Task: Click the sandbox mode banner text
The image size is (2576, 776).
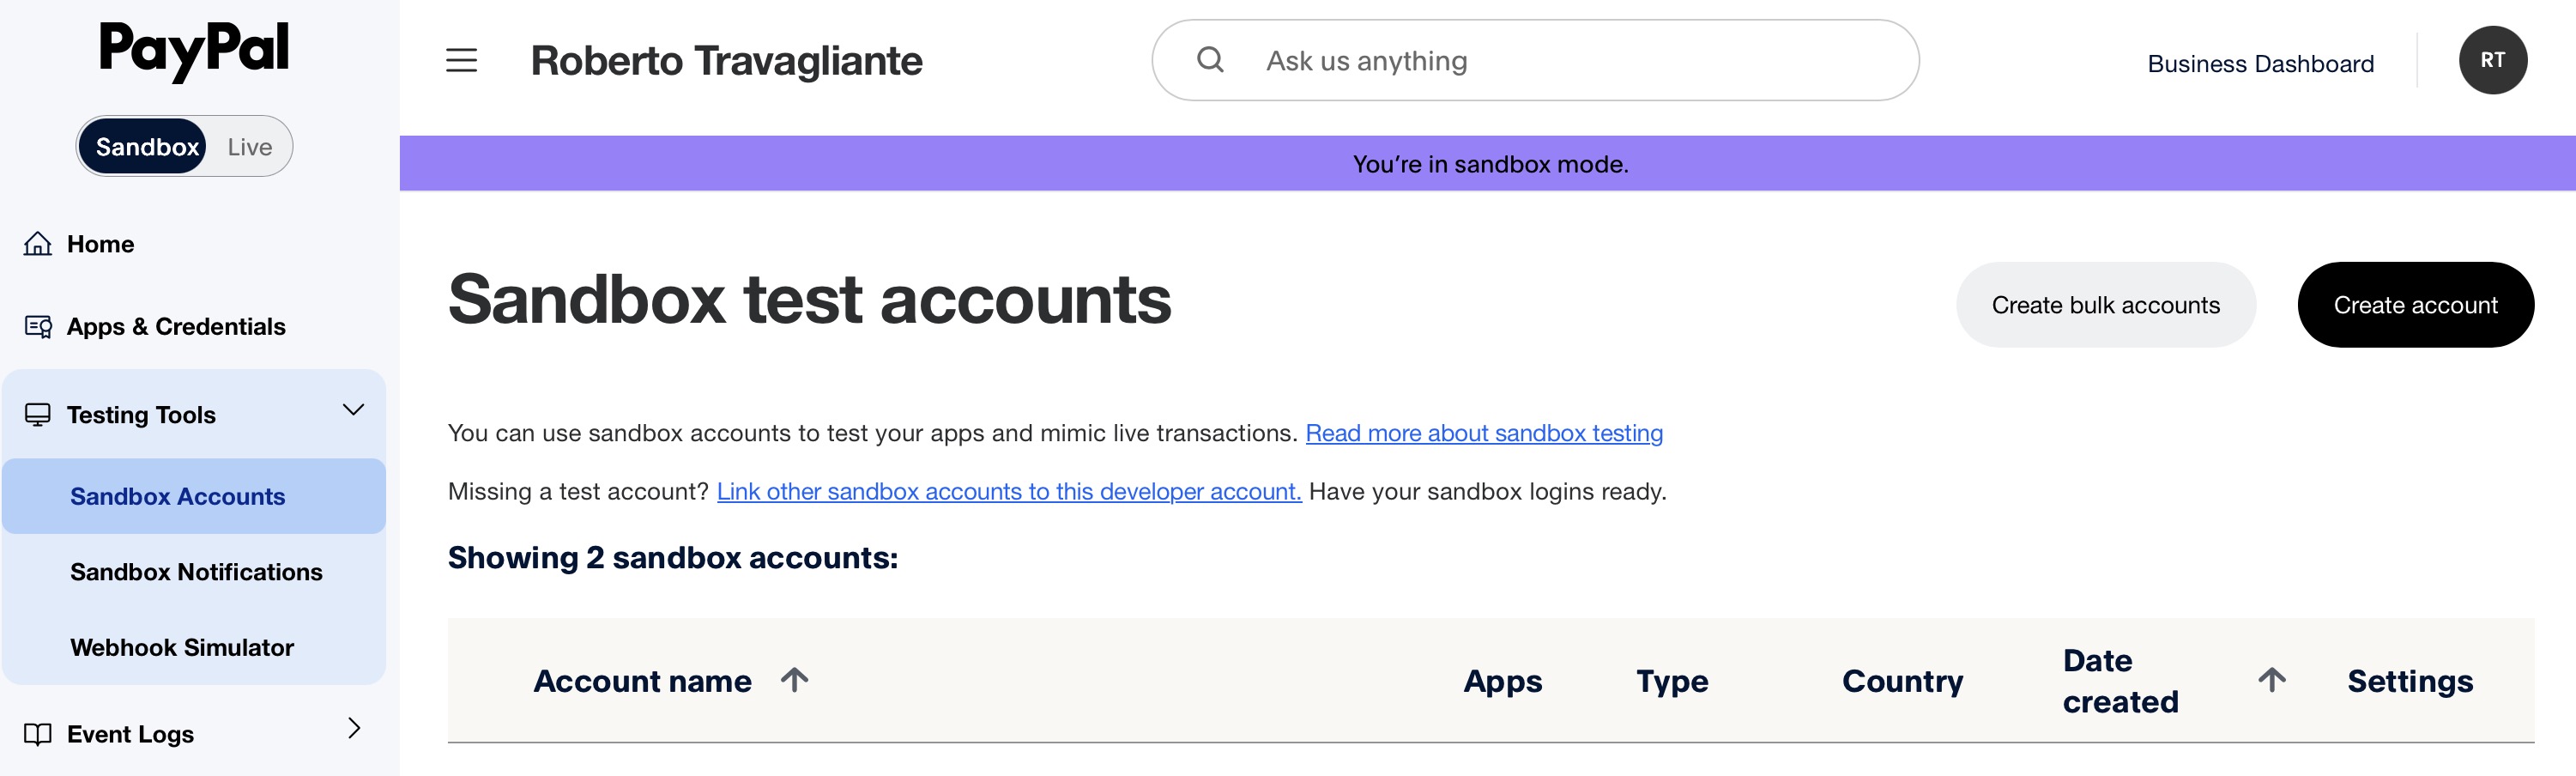Action: coord(1490,164)
